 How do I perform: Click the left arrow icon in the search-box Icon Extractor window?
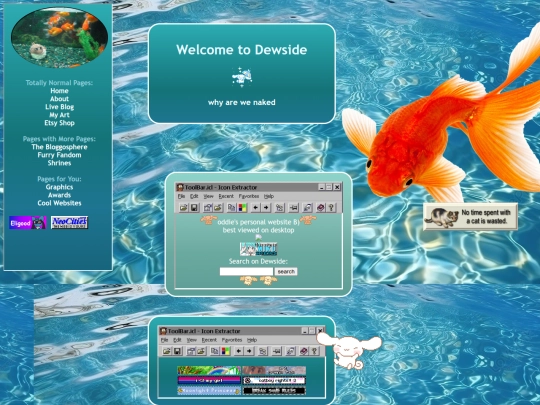pos(255,208)
